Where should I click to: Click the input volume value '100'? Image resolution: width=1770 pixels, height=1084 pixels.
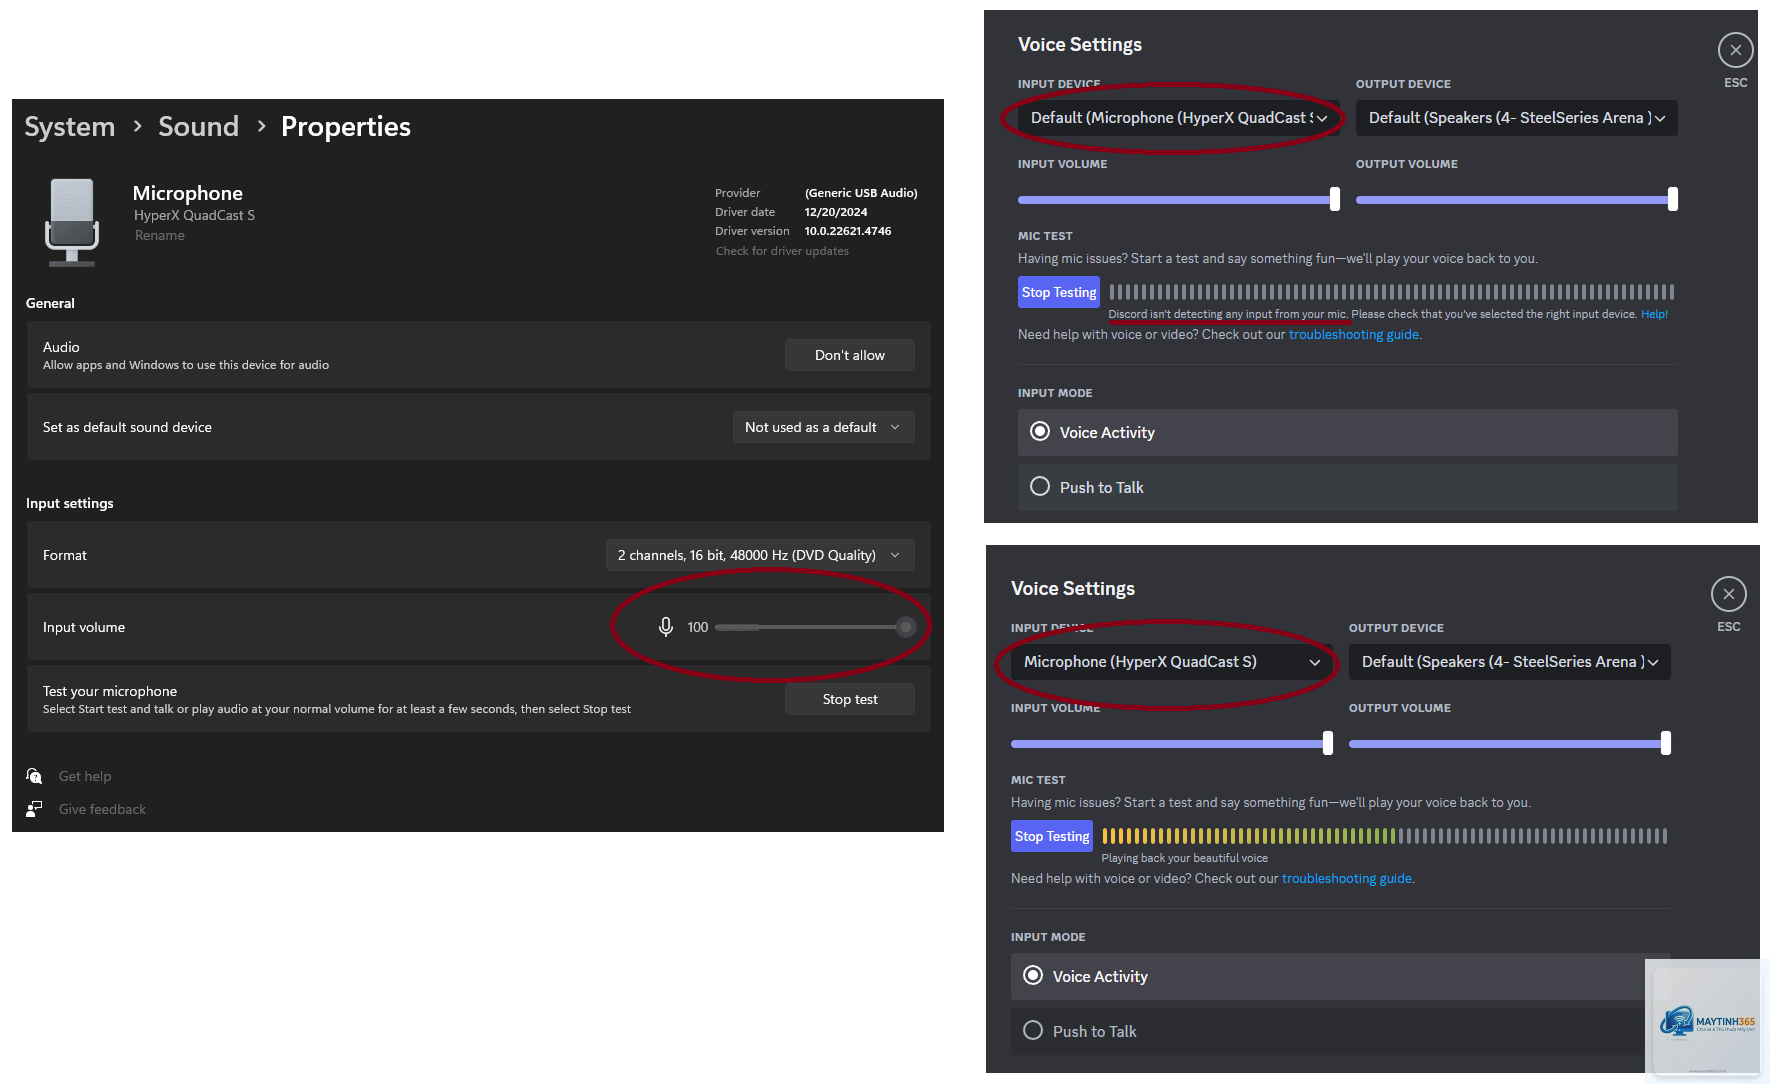point(698,627)
